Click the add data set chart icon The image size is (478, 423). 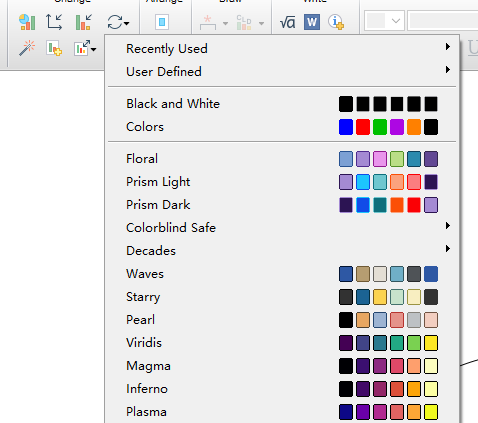(54, 49)
